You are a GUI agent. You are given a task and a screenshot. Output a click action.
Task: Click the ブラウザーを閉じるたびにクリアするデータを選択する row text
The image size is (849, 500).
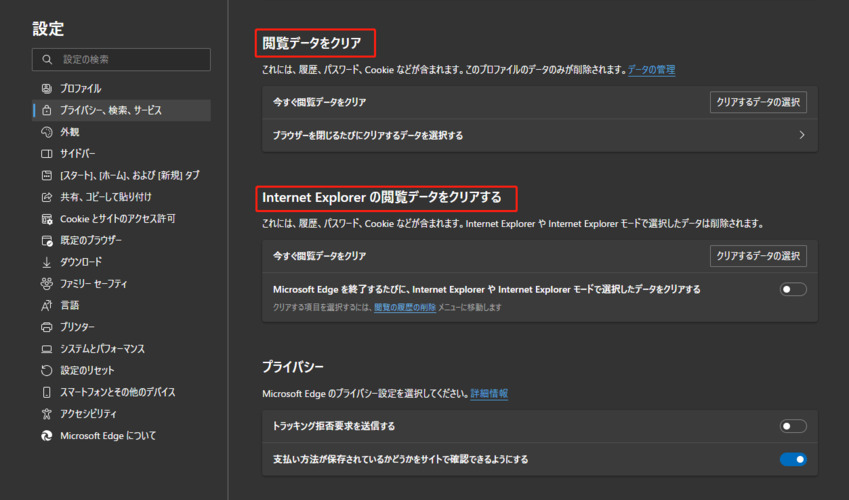click(368, 135)
